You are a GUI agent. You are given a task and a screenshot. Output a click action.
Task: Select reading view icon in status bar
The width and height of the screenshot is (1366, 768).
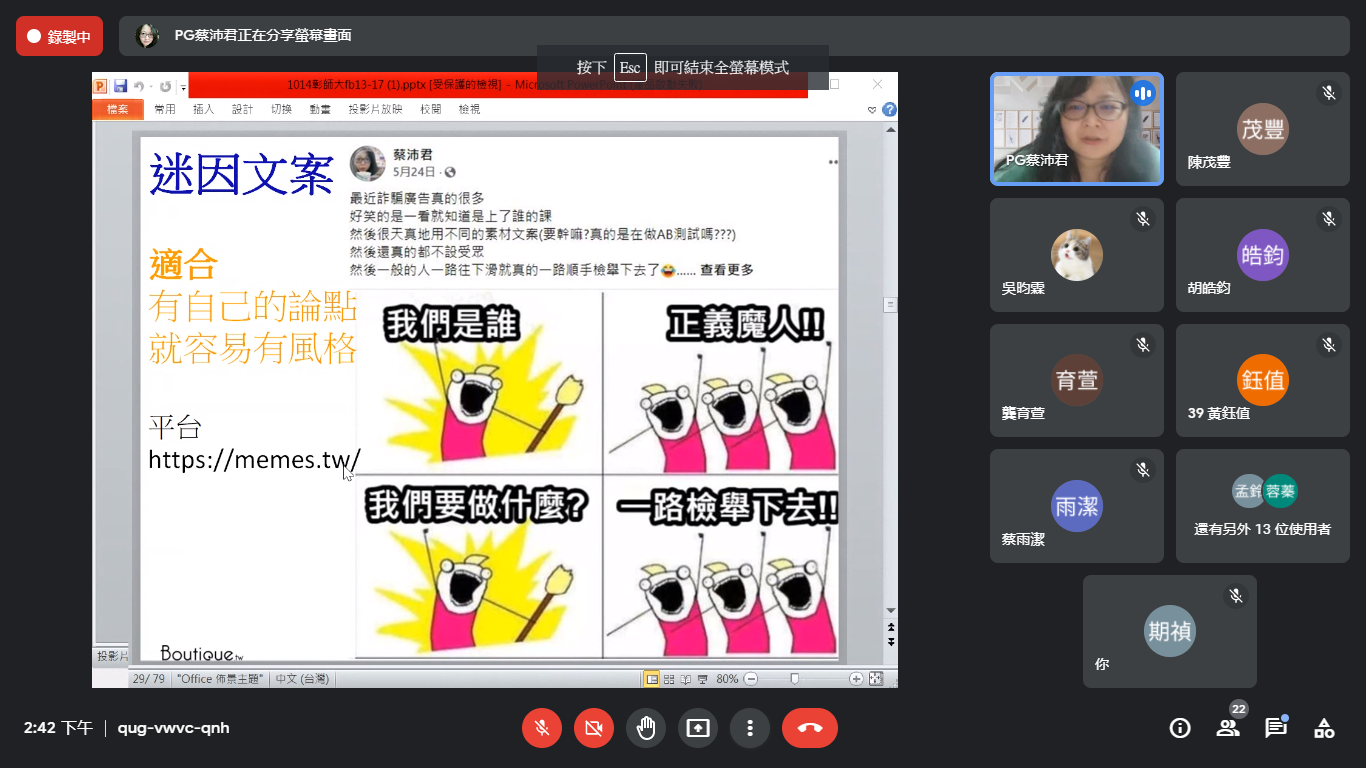coord(685,679)
